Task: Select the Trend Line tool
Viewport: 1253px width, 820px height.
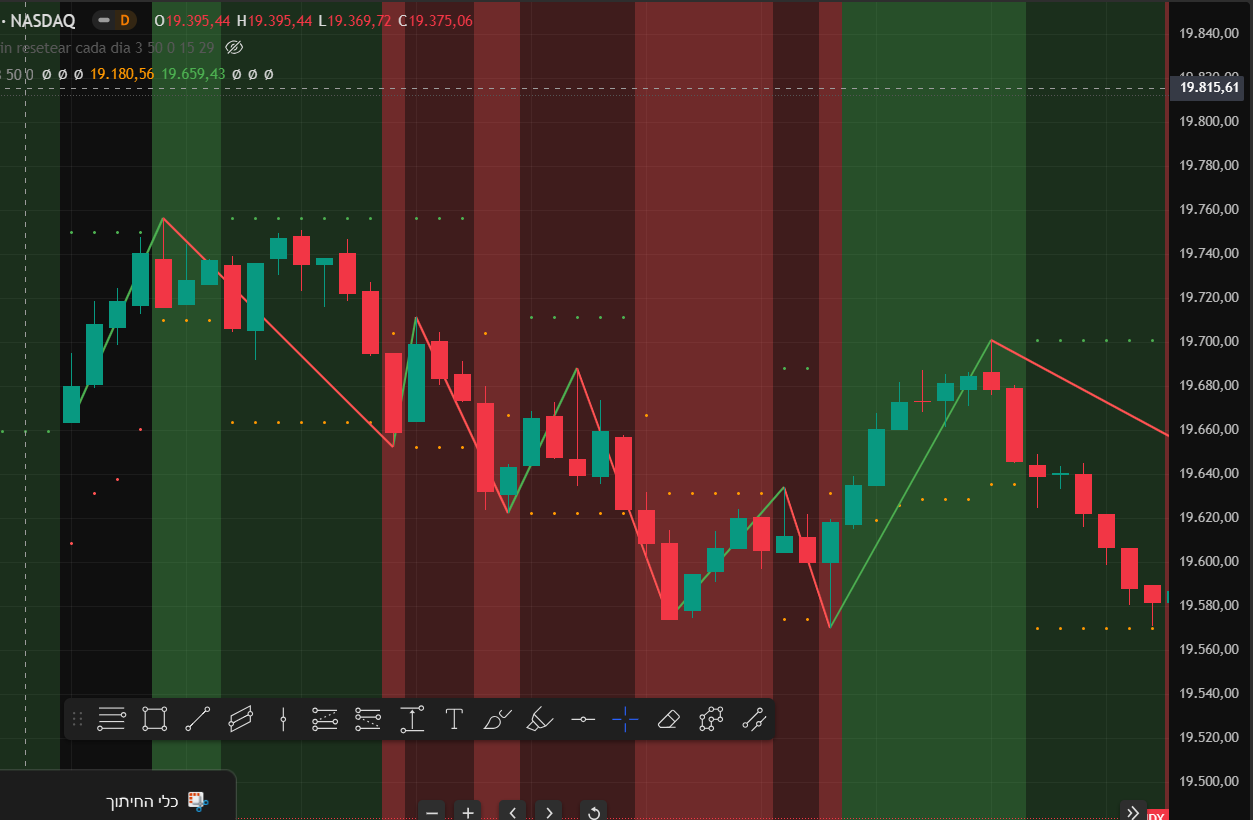Action: pyautogui.click(x=197, y=719)
